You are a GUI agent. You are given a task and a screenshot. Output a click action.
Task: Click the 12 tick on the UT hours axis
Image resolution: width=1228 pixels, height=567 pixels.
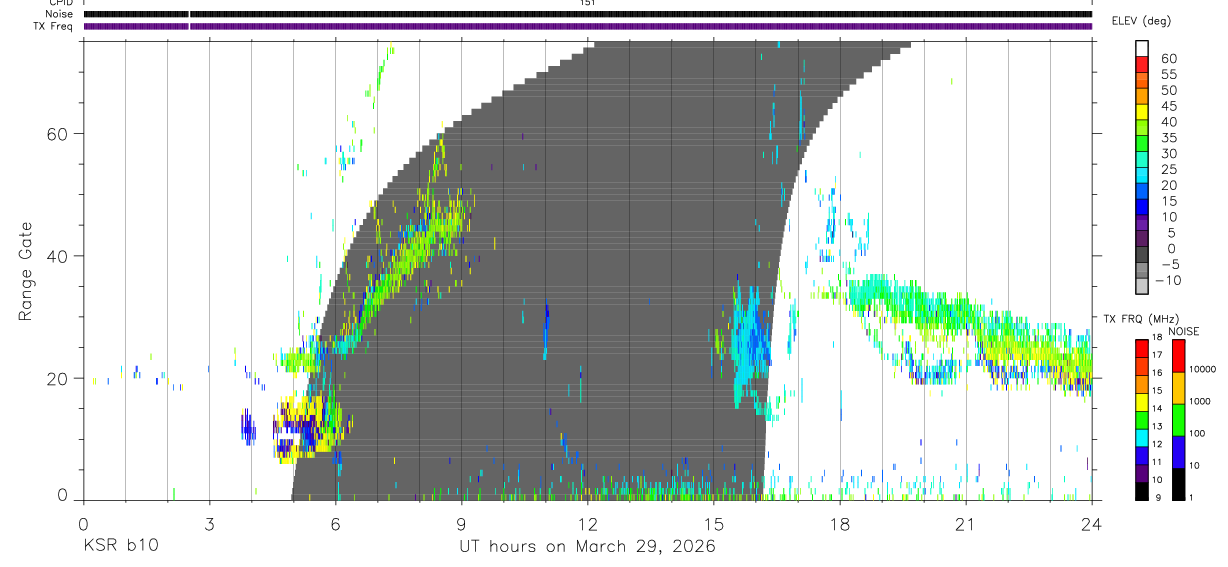point(587,523)
